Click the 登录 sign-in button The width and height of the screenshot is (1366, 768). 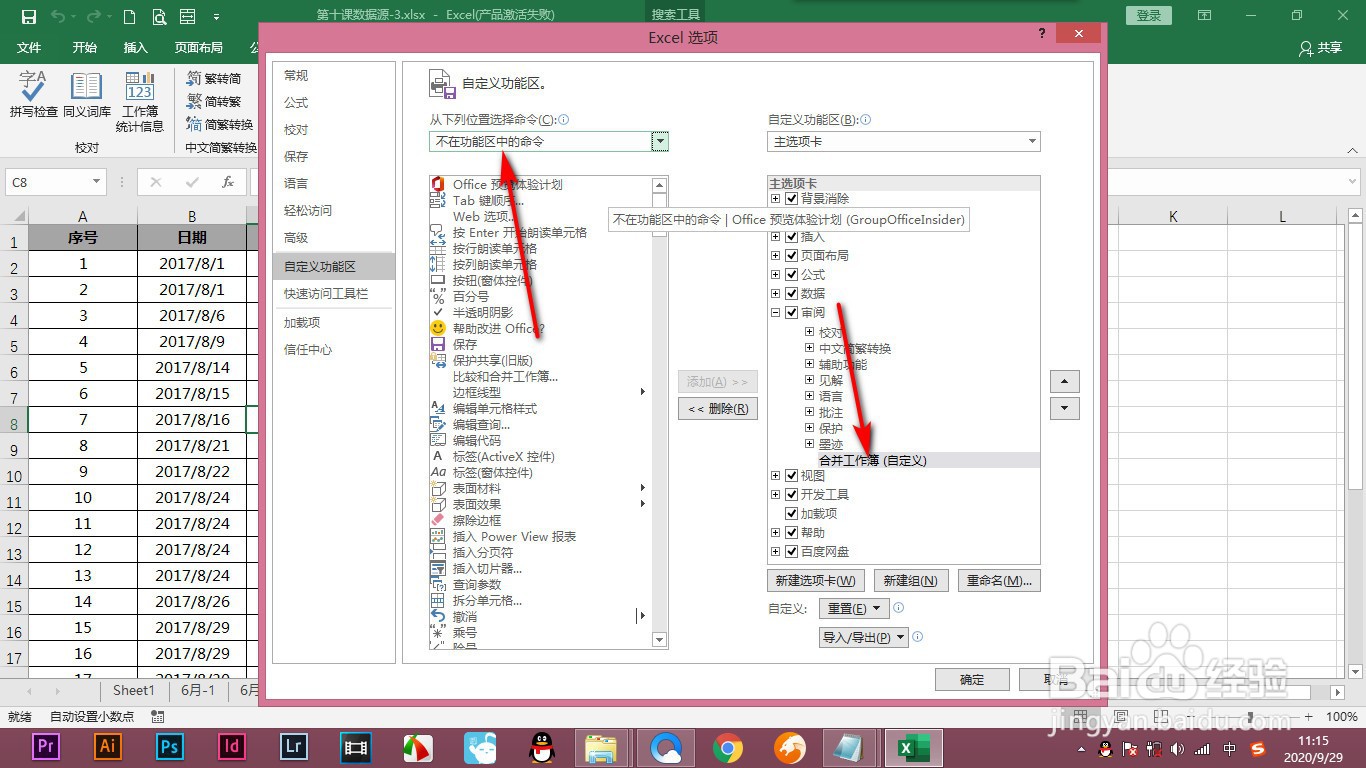[1148, 15]
